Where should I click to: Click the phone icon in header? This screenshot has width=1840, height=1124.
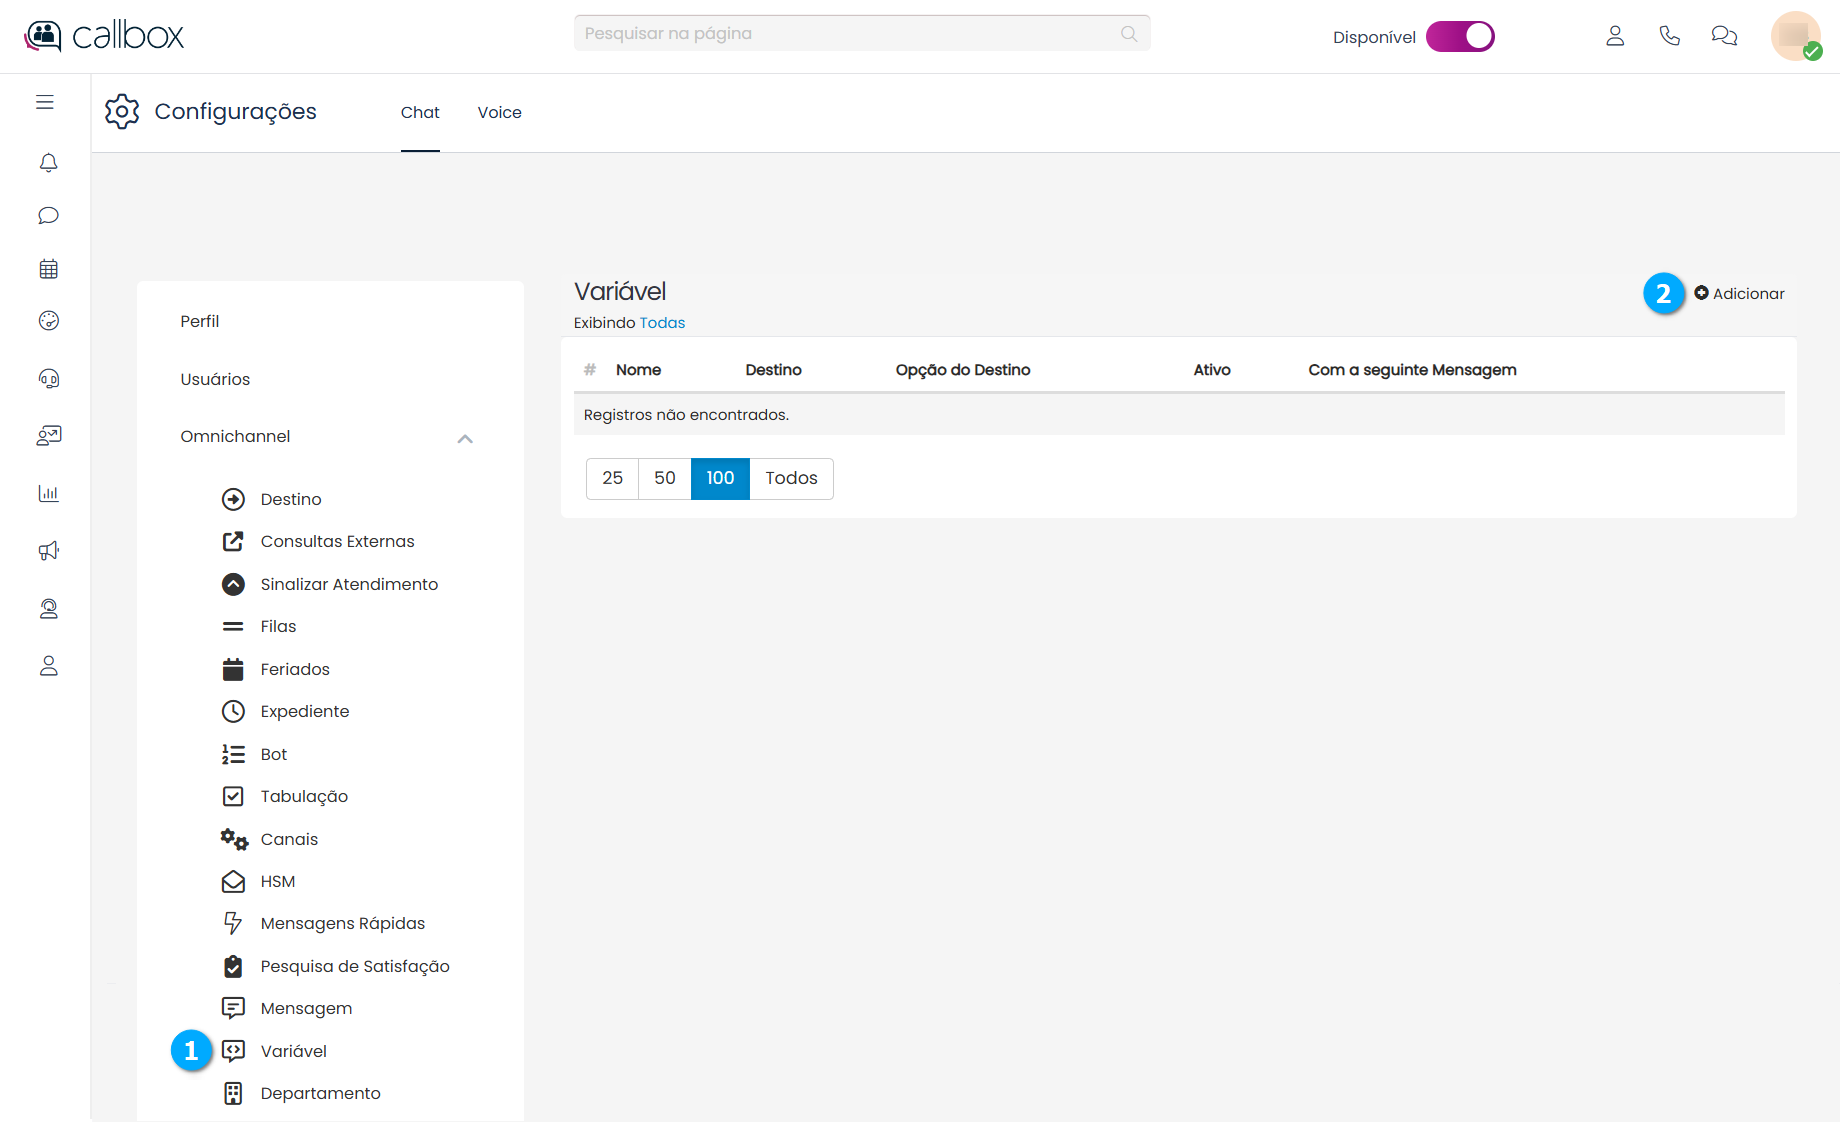pyautogui.click(x=1669, y=36)
